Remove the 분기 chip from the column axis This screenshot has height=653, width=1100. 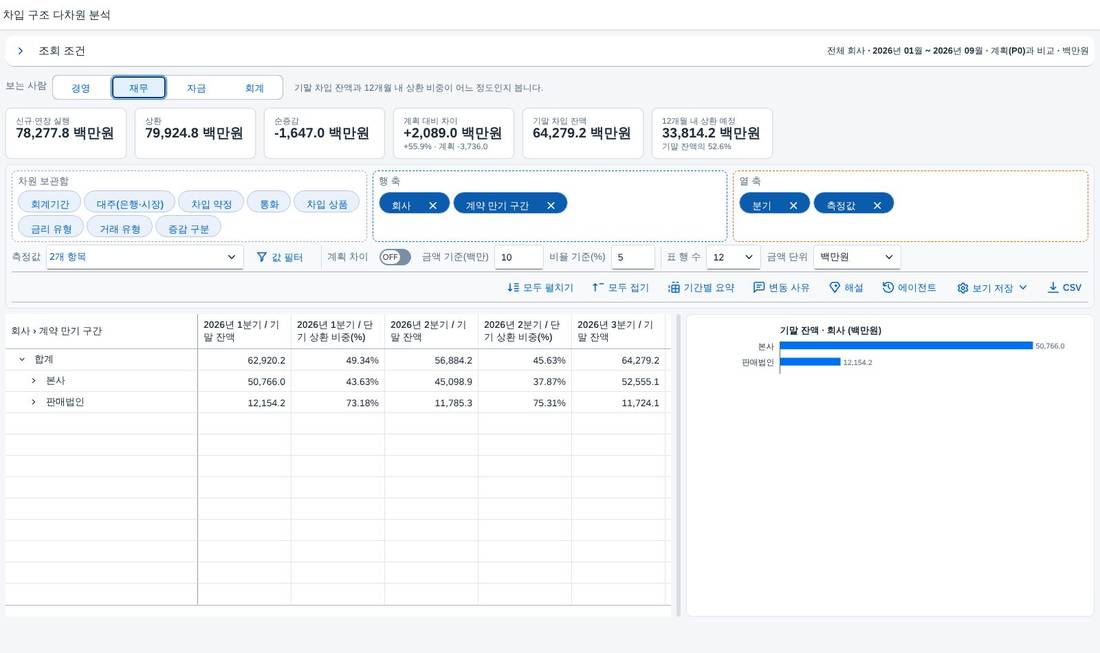pos(793,206)
